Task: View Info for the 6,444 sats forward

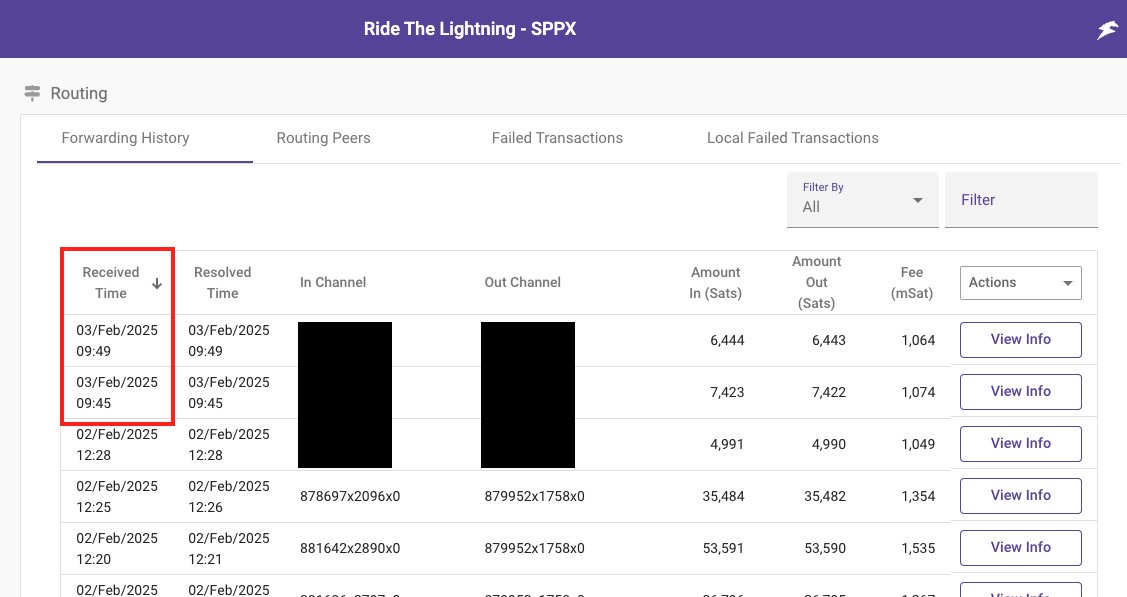Action: pos(1021,339)
